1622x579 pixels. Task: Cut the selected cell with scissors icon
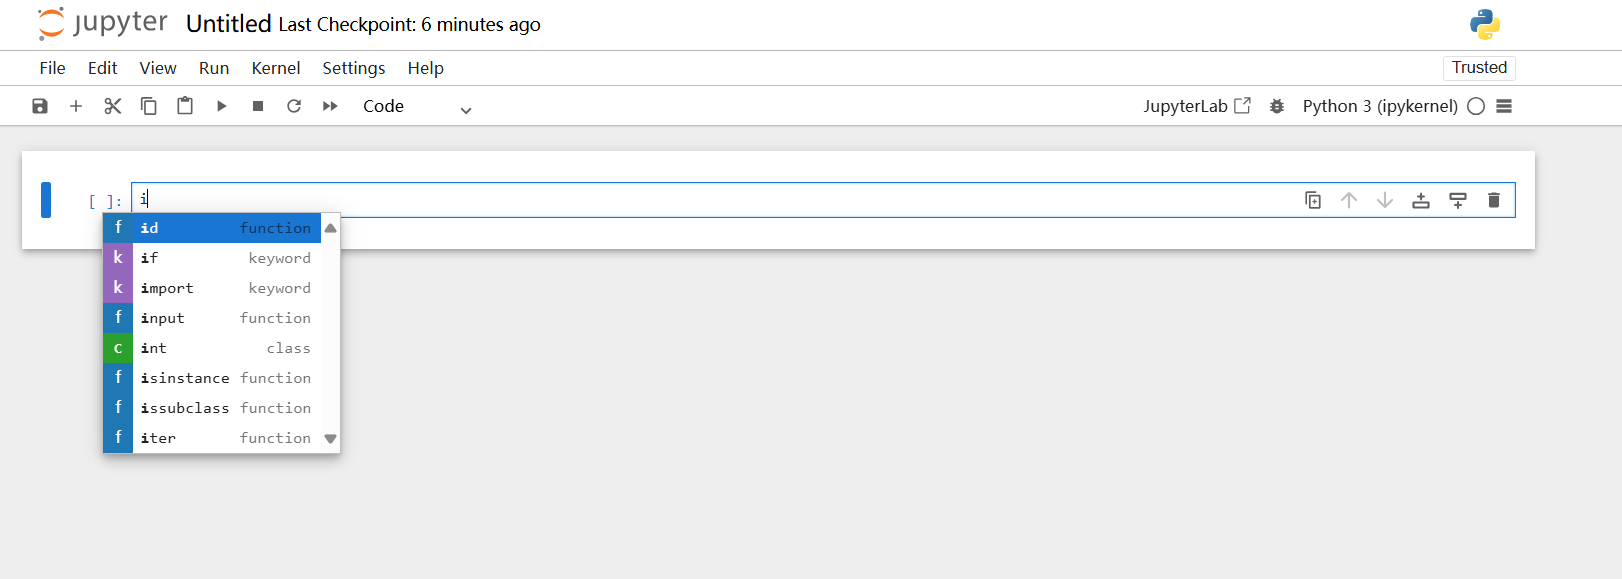(112, 106)
